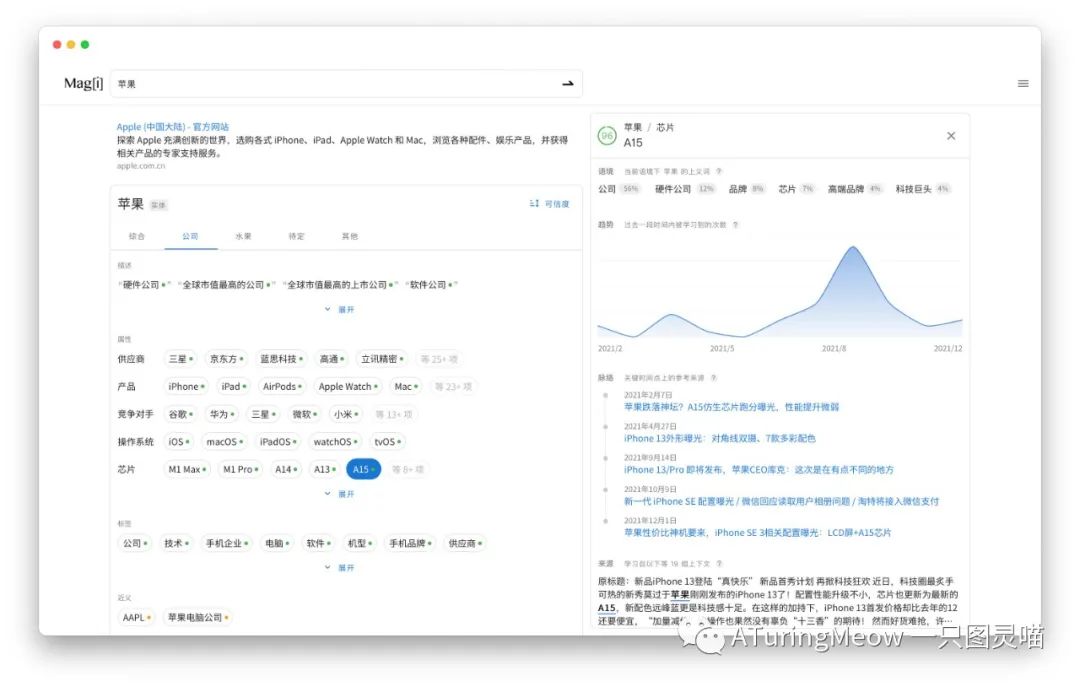Click the iPadOS operating system tag
Image resolution: width=1080 pixels, height=687 pixels.
click(278, 442)
